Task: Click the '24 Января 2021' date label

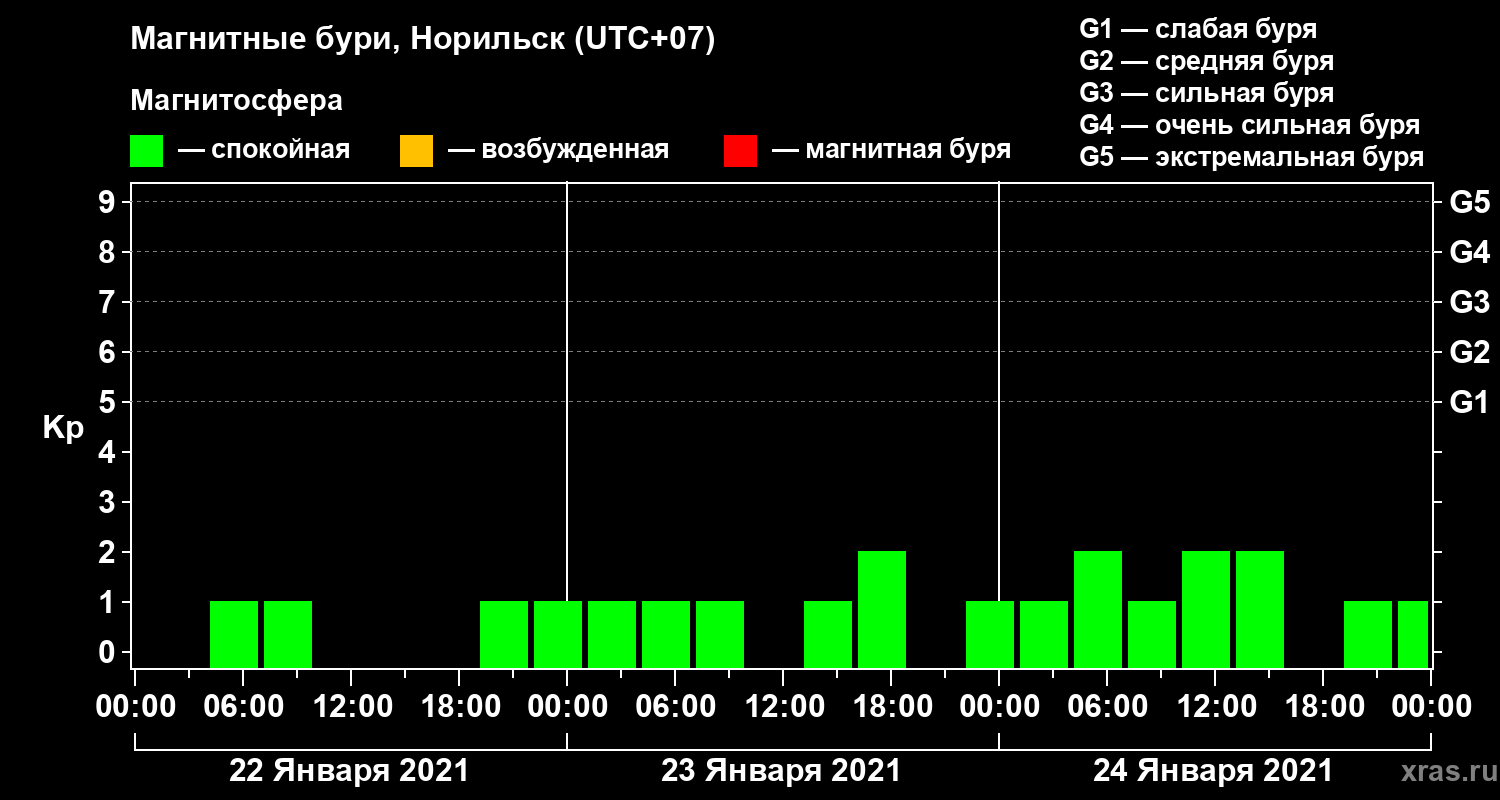Action: pyautogui.click(x=1213, y=771)
